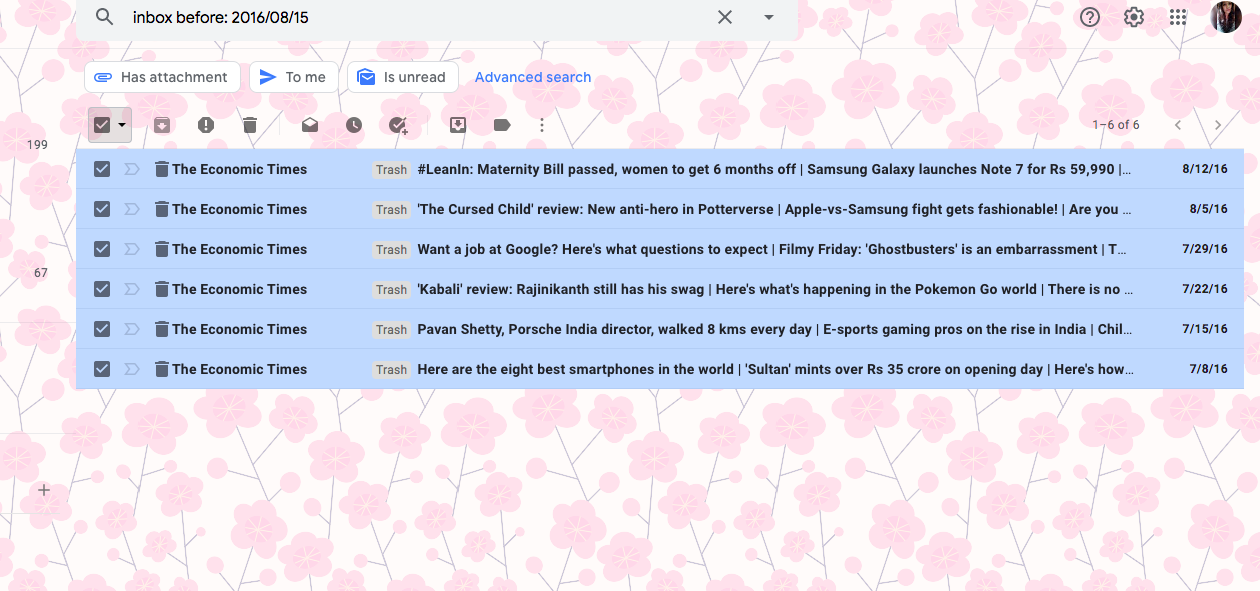Image resolution: width=1260 pixels, height=591 pixels.
Task: Click the 7/29/16 date
Action: tap(1205, 249)
